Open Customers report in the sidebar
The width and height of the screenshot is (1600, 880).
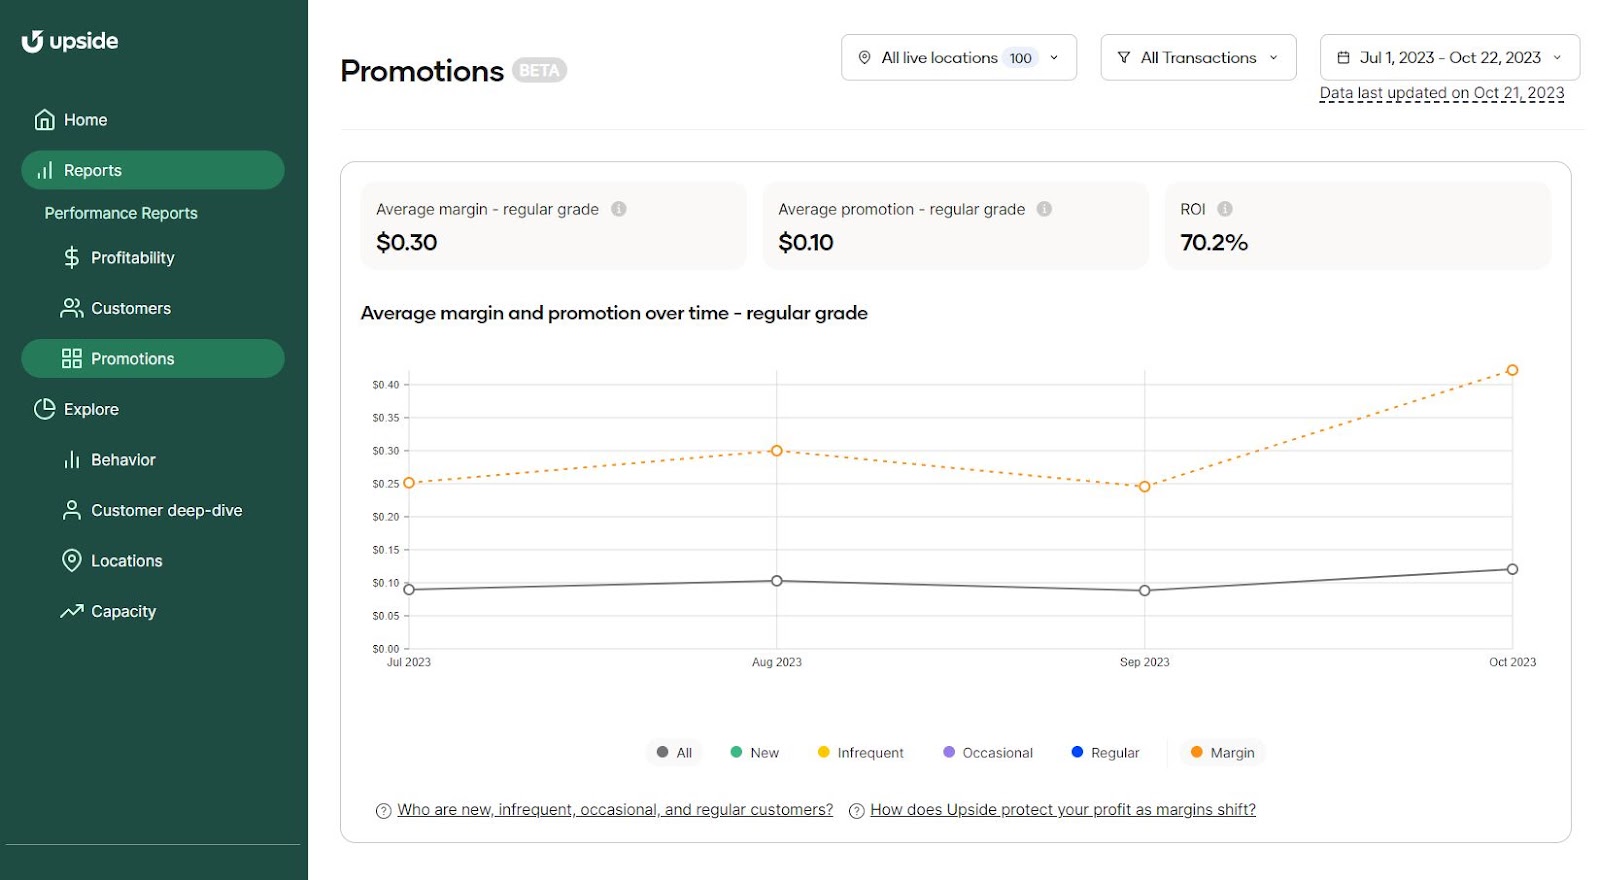tap(130, 308)
